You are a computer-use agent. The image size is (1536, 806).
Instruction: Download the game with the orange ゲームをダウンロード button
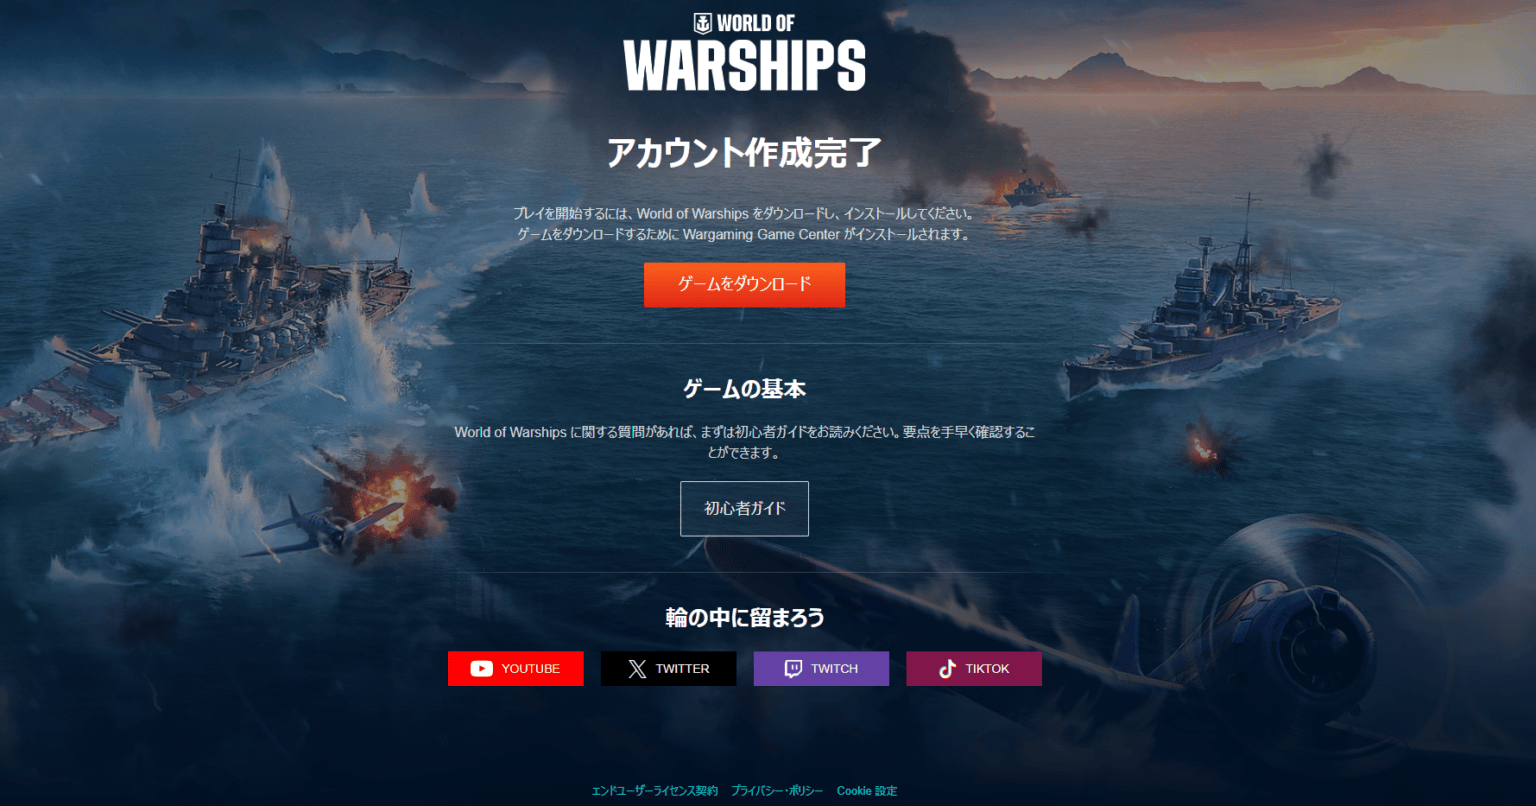(x=744, y=285)
